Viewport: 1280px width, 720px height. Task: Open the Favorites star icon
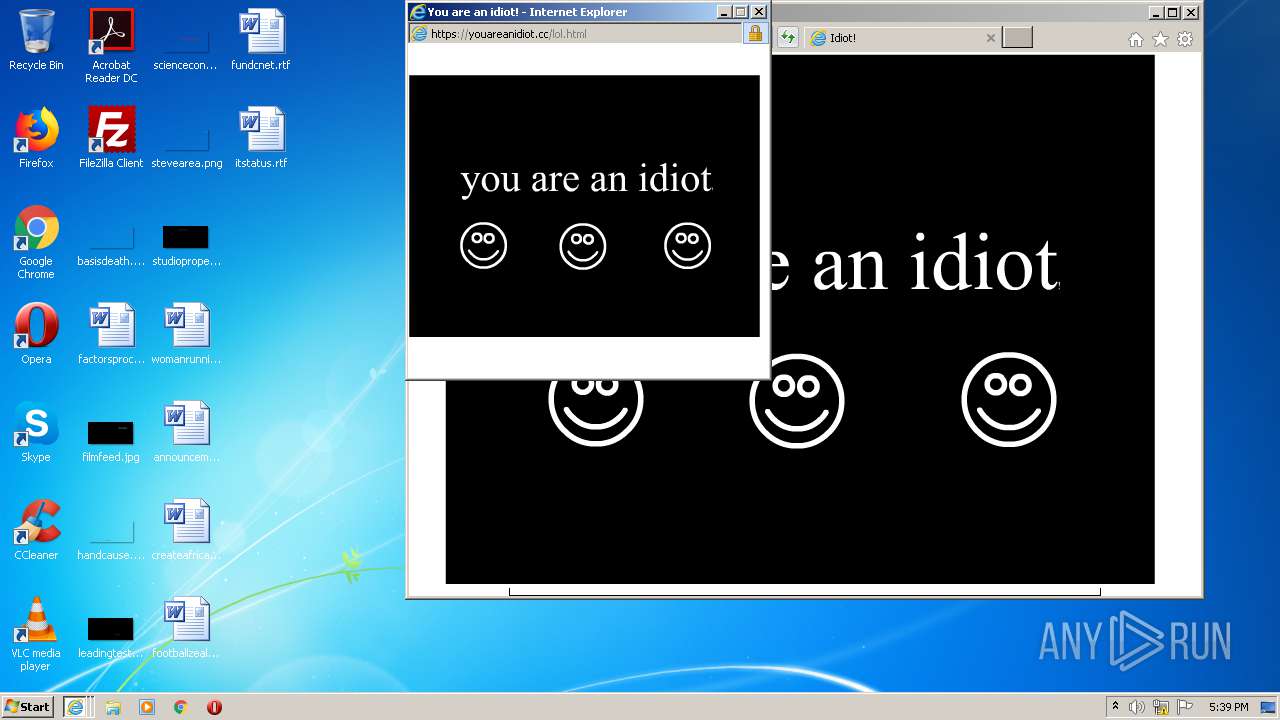click(x=1160, y=39)
